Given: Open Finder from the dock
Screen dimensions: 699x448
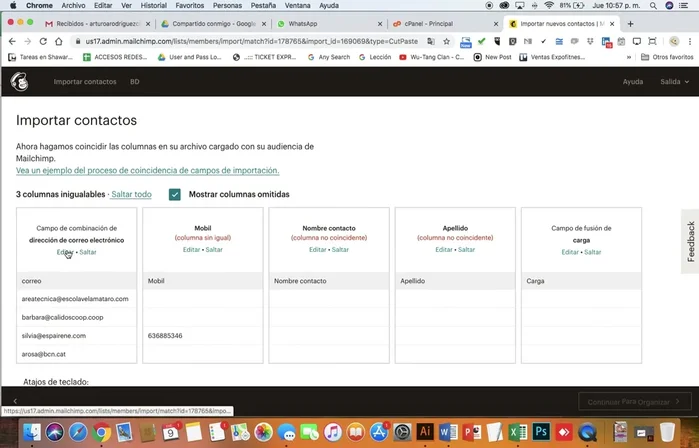Looking at the screenshot, I should (32, 432).
